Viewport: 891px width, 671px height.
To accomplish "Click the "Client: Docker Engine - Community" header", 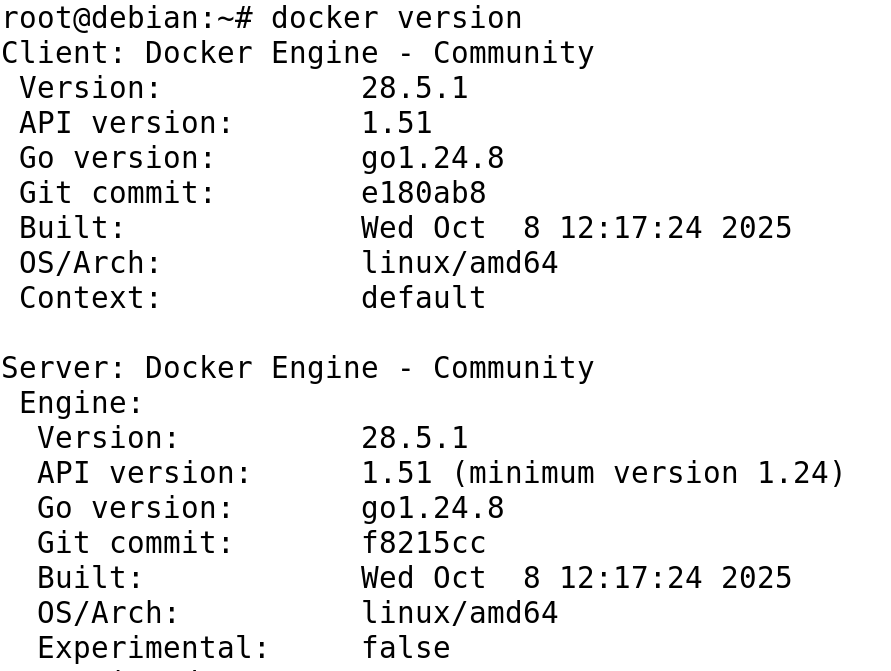I will coord(297,53).
